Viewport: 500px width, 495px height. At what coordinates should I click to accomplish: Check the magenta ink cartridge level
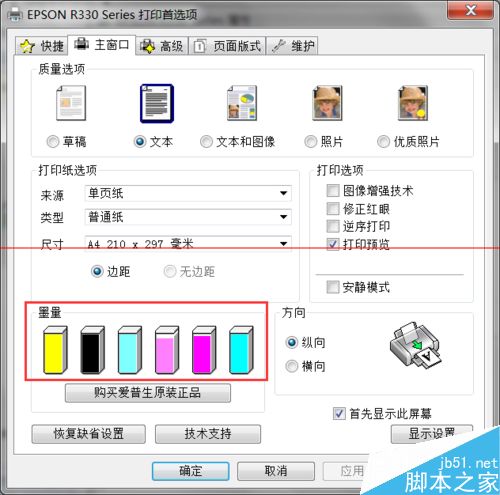(x=204, y=350)
